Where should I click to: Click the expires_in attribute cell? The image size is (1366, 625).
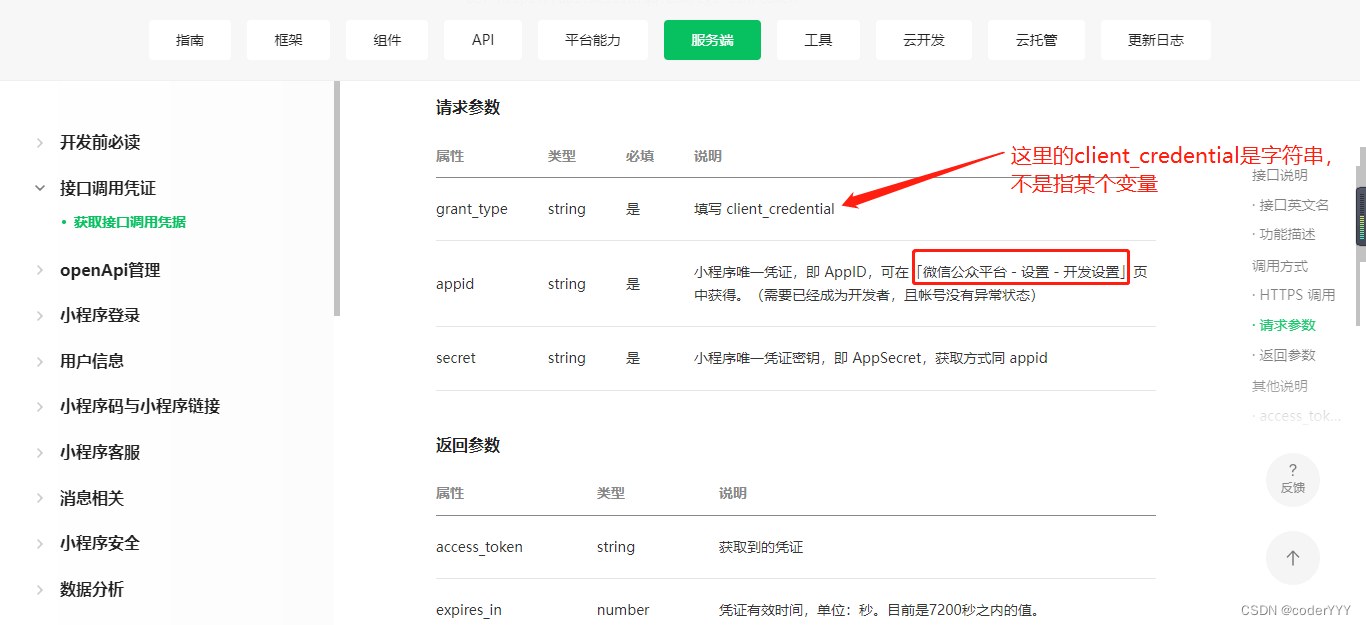(x=469, y=610)
